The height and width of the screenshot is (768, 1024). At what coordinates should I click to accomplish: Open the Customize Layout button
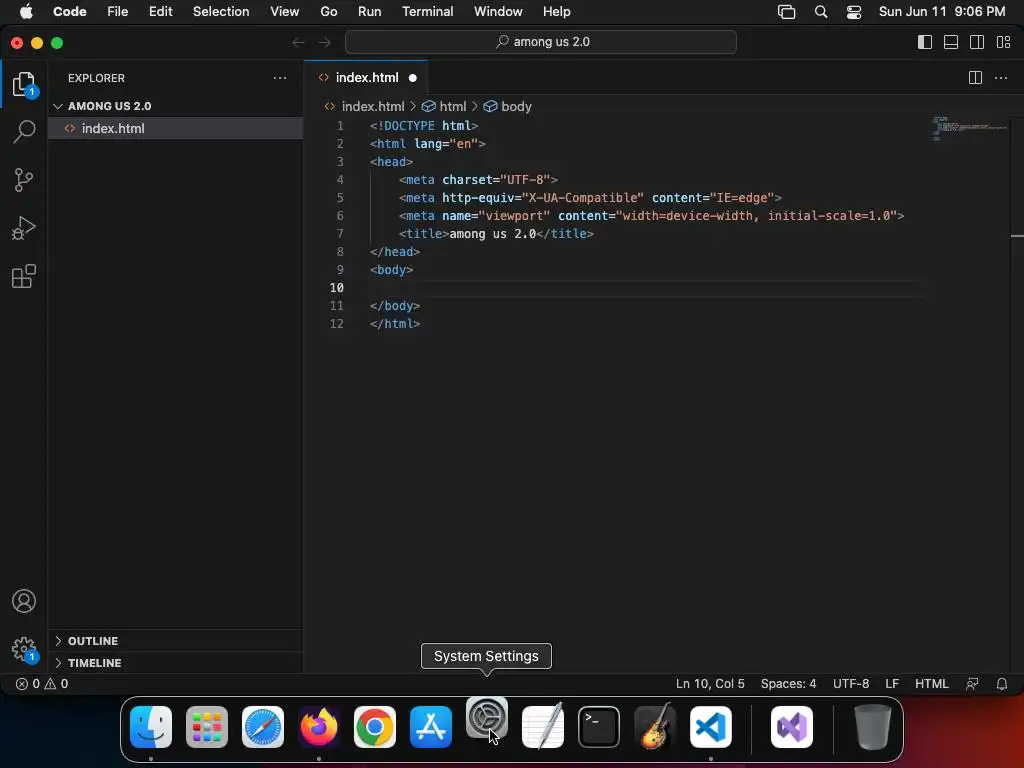pyautogui.click(x=1004, y=42)
